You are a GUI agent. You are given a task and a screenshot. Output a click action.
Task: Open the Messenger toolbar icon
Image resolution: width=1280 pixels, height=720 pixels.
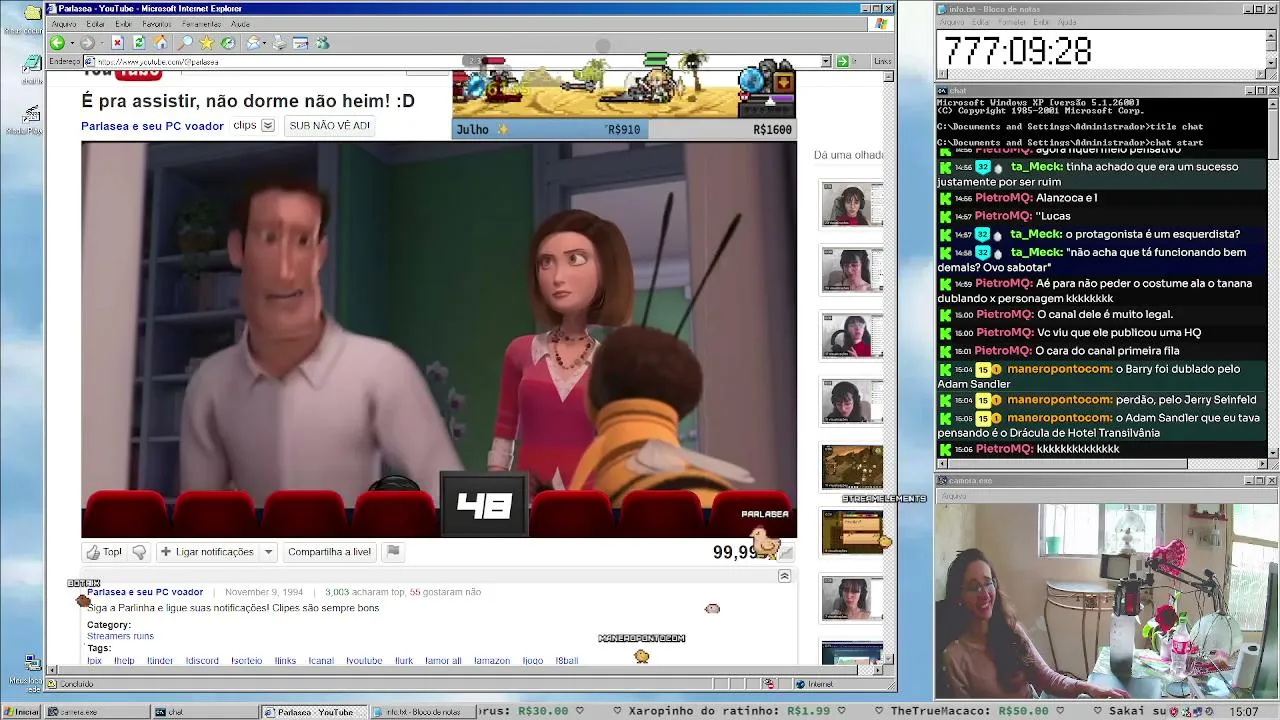[322, 43]
